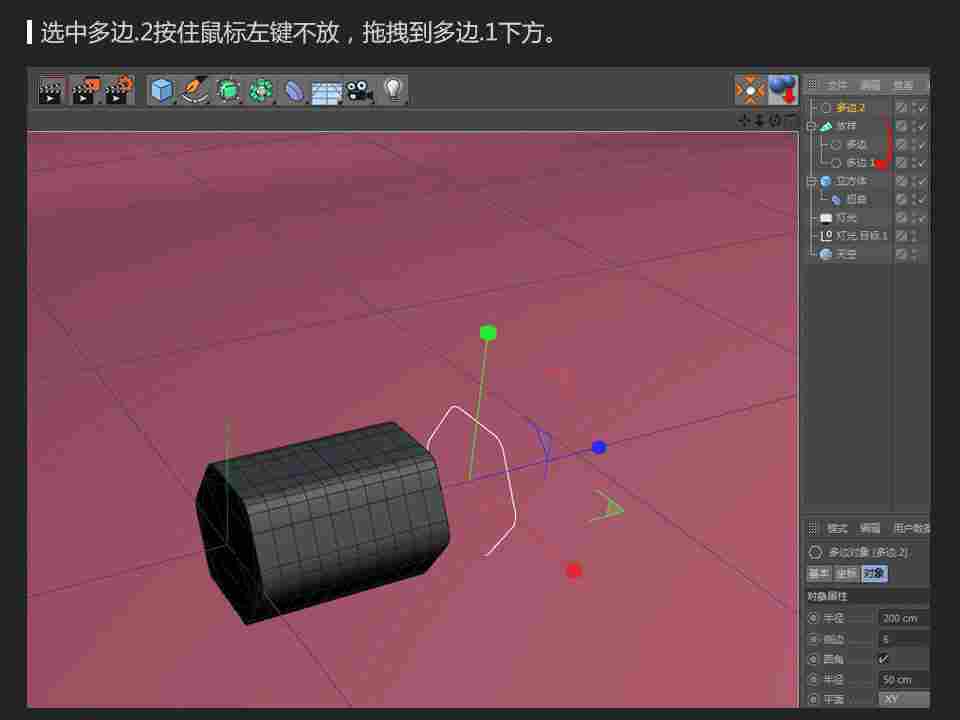Toggle the 圆角 checkbox in object properties
The image size is (960, 720).
882,658
